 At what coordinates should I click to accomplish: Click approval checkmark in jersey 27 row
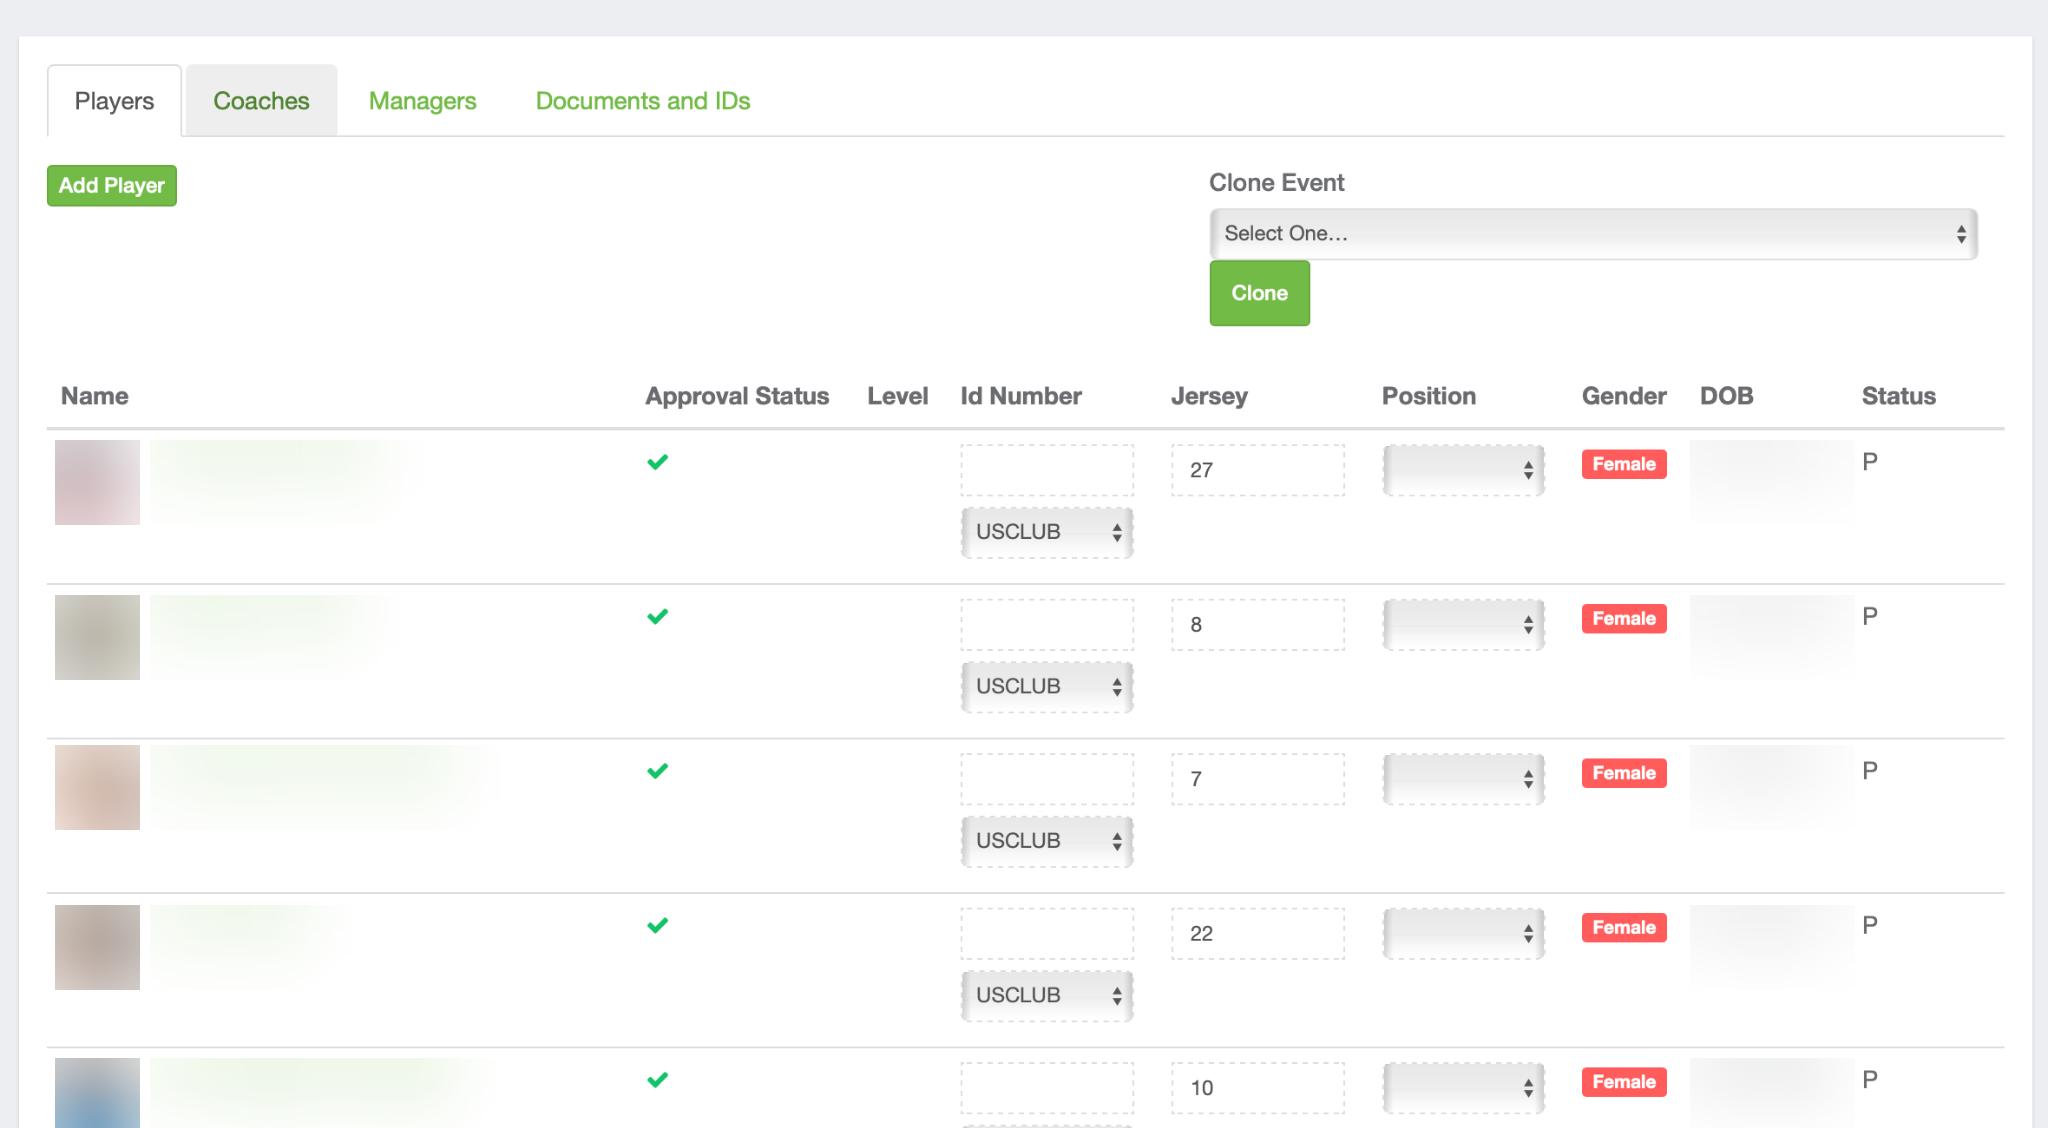[657, 462]
